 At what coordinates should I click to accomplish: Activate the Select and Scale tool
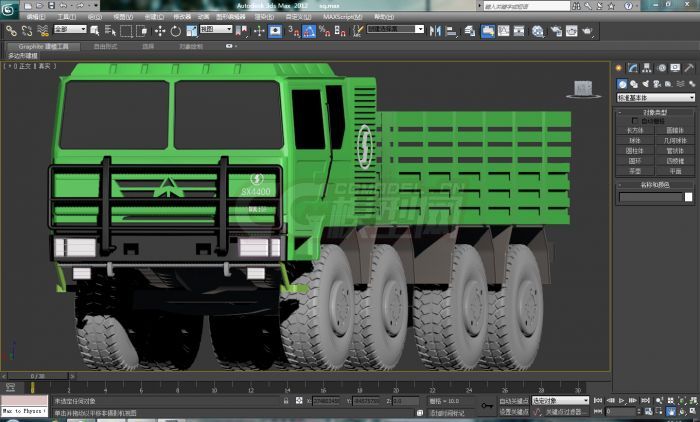pos(192,31)
